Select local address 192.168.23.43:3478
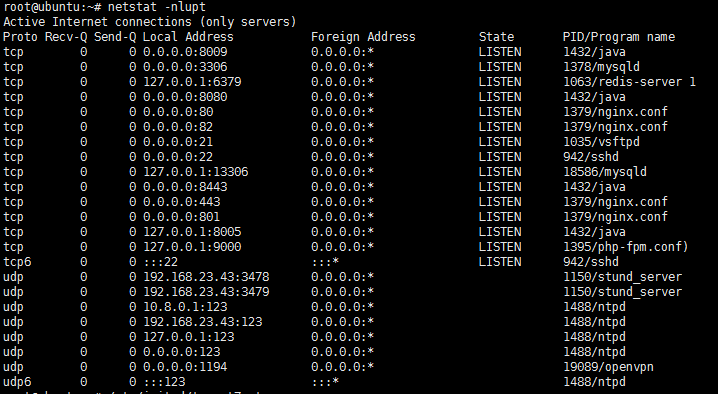This screenshot has width=718, height=394. click(207, 277)
